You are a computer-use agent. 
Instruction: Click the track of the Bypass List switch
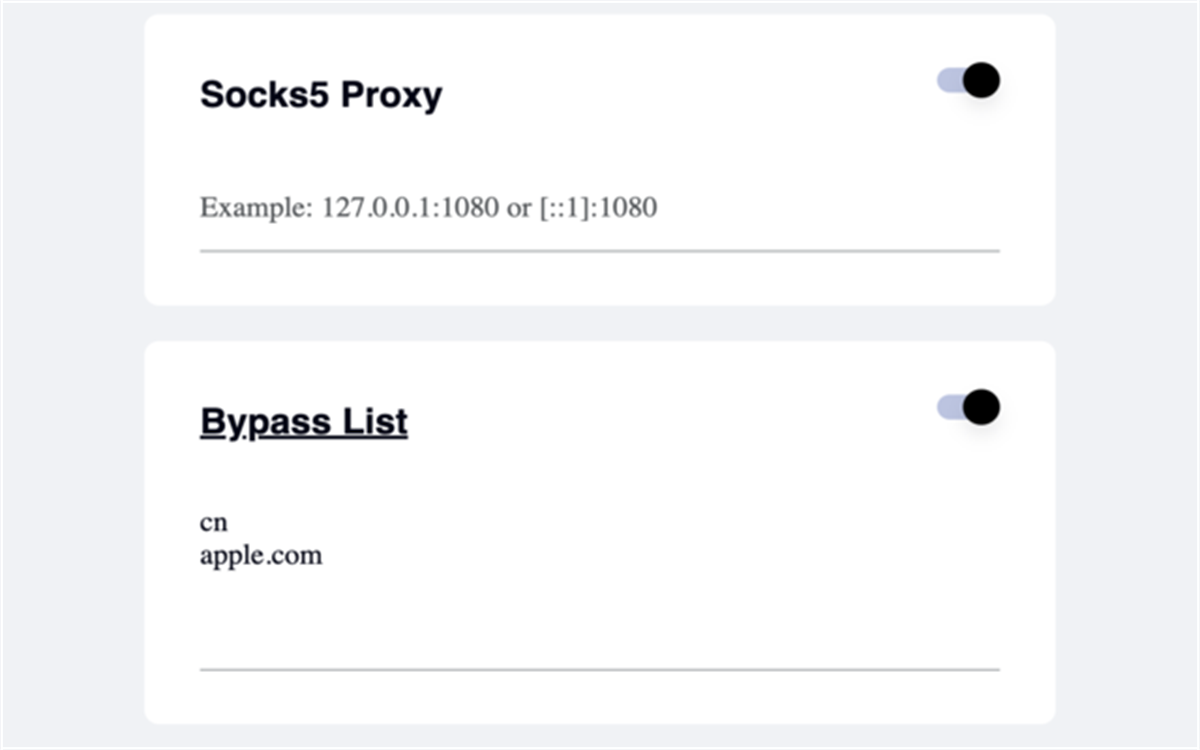click(950, 407)
